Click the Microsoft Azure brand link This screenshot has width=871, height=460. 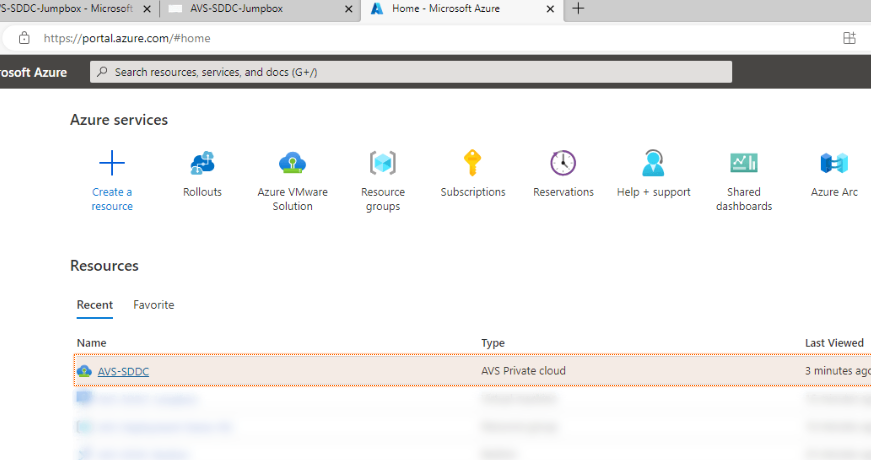[x=33, y=72]
